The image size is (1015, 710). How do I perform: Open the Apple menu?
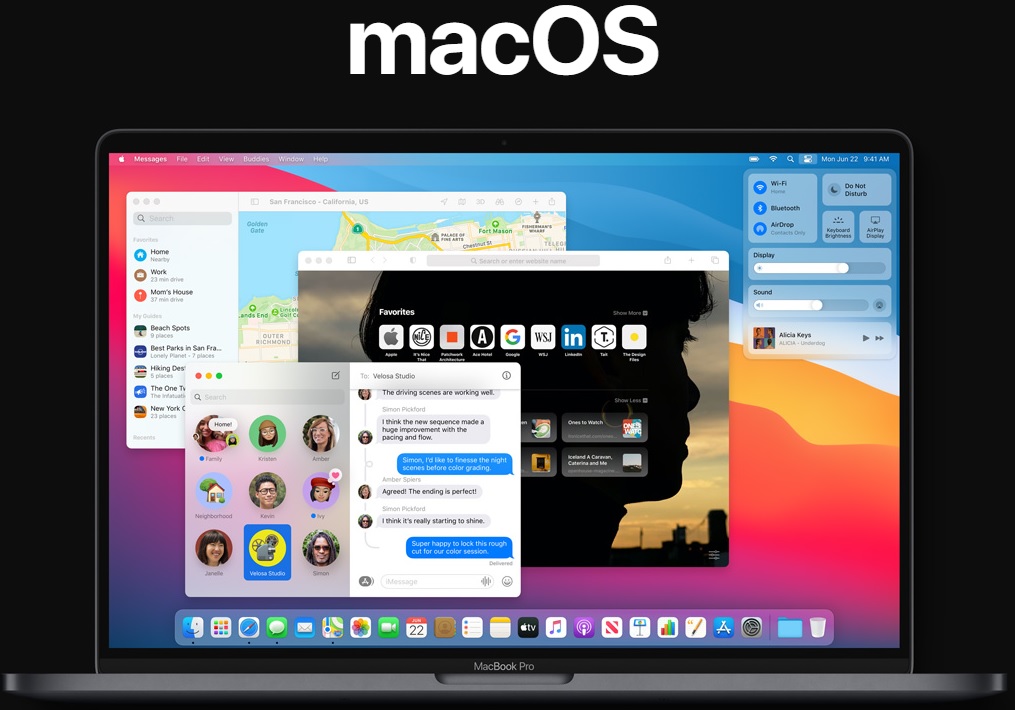121,159
